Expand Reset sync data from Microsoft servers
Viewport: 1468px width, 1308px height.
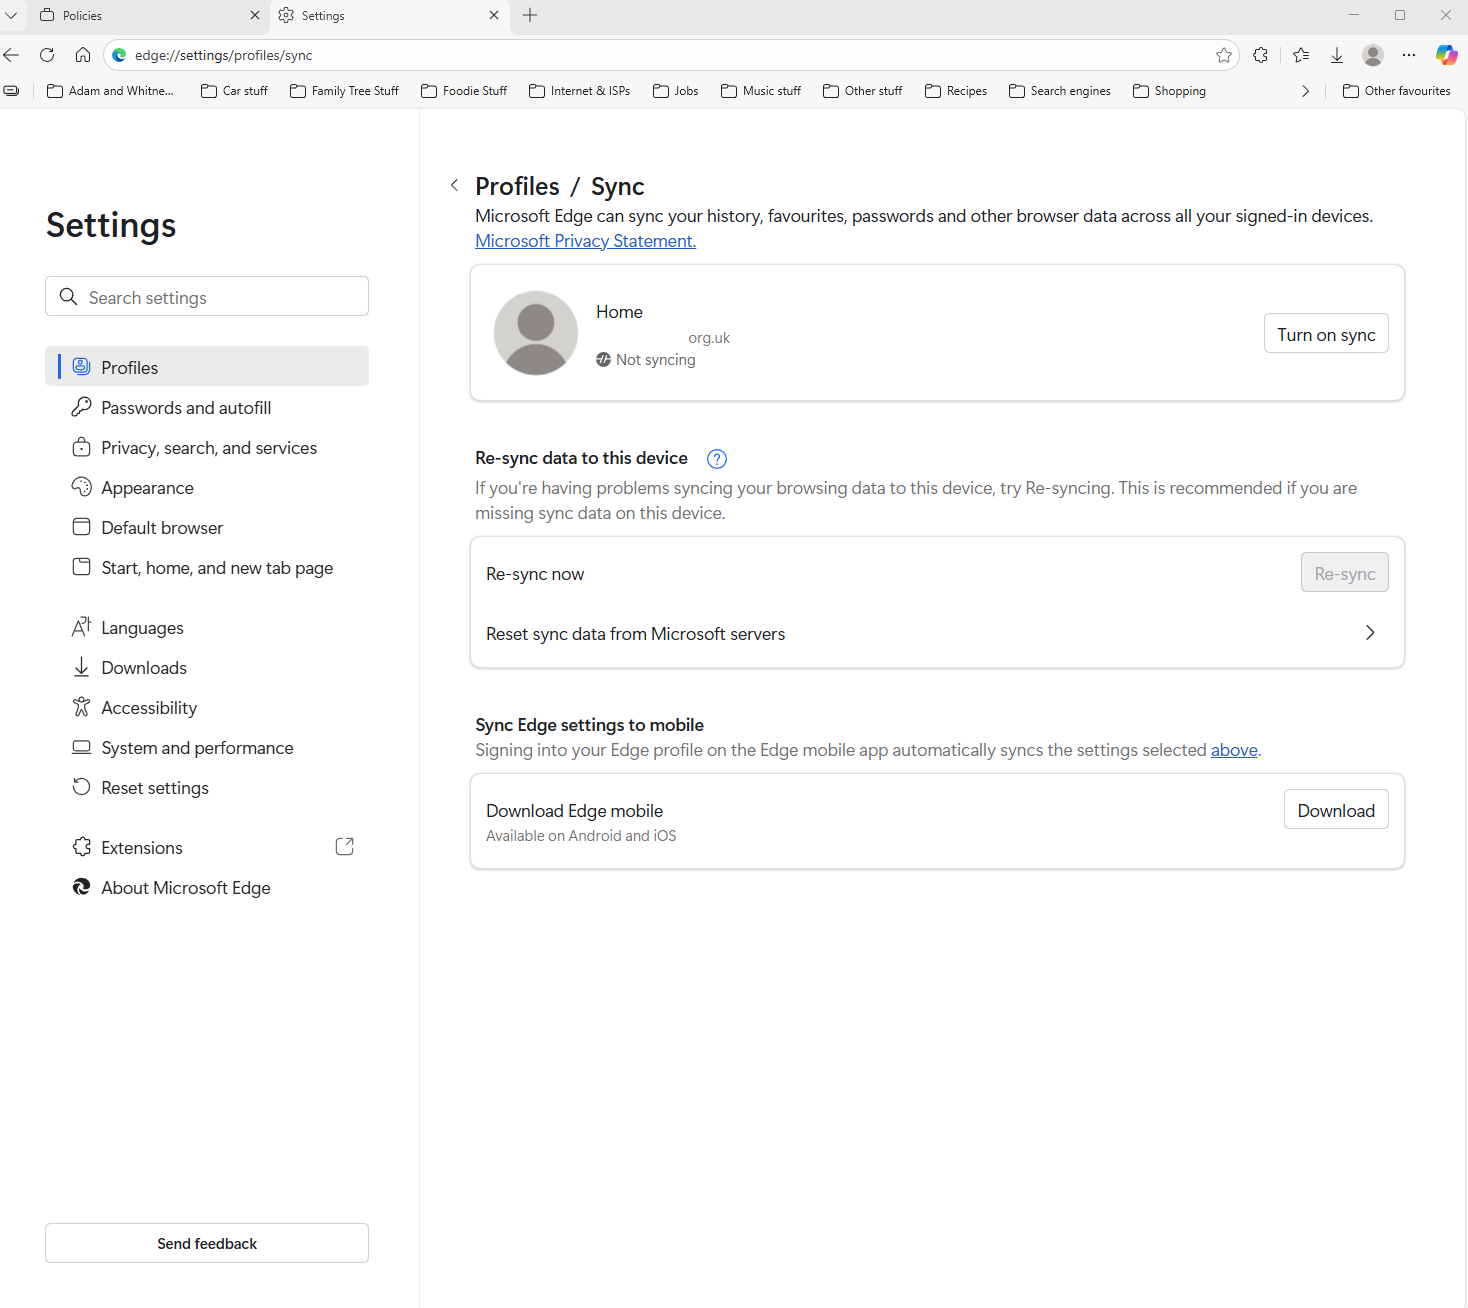tap(1369, 632)
